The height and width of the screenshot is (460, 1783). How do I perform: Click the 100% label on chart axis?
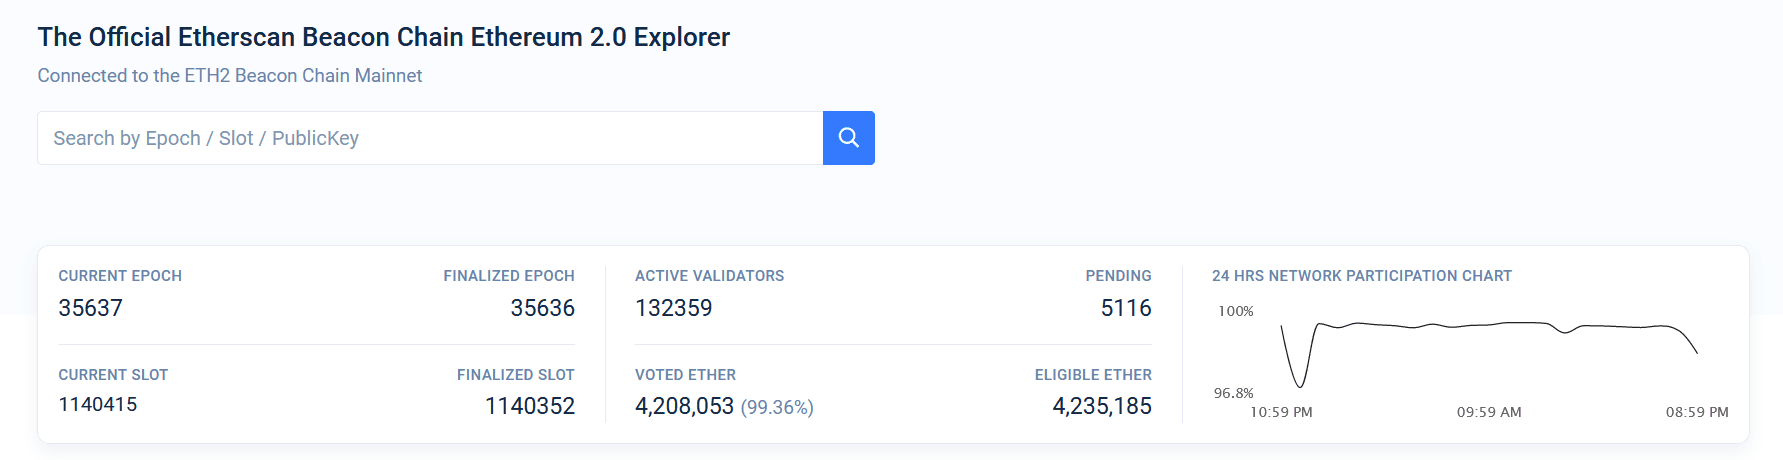click(x=1235, y=311)
